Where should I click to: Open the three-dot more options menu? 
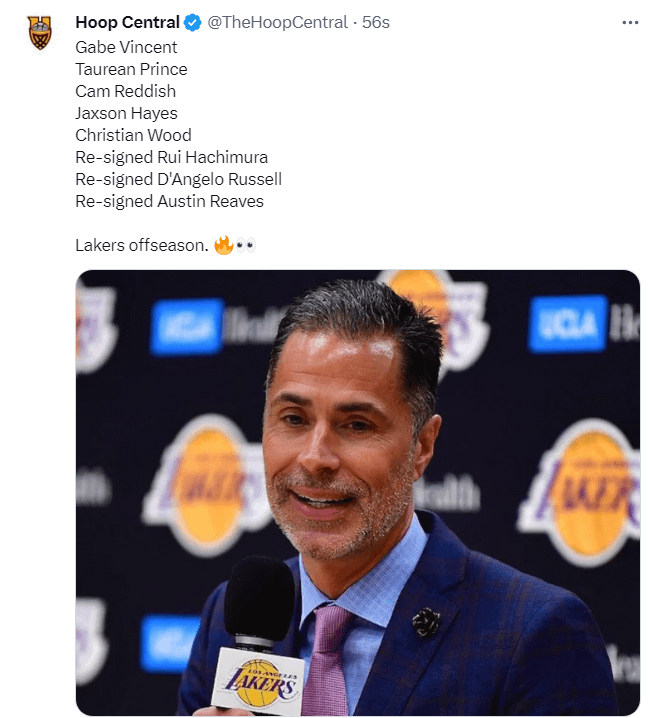click(x=629, y=22)
